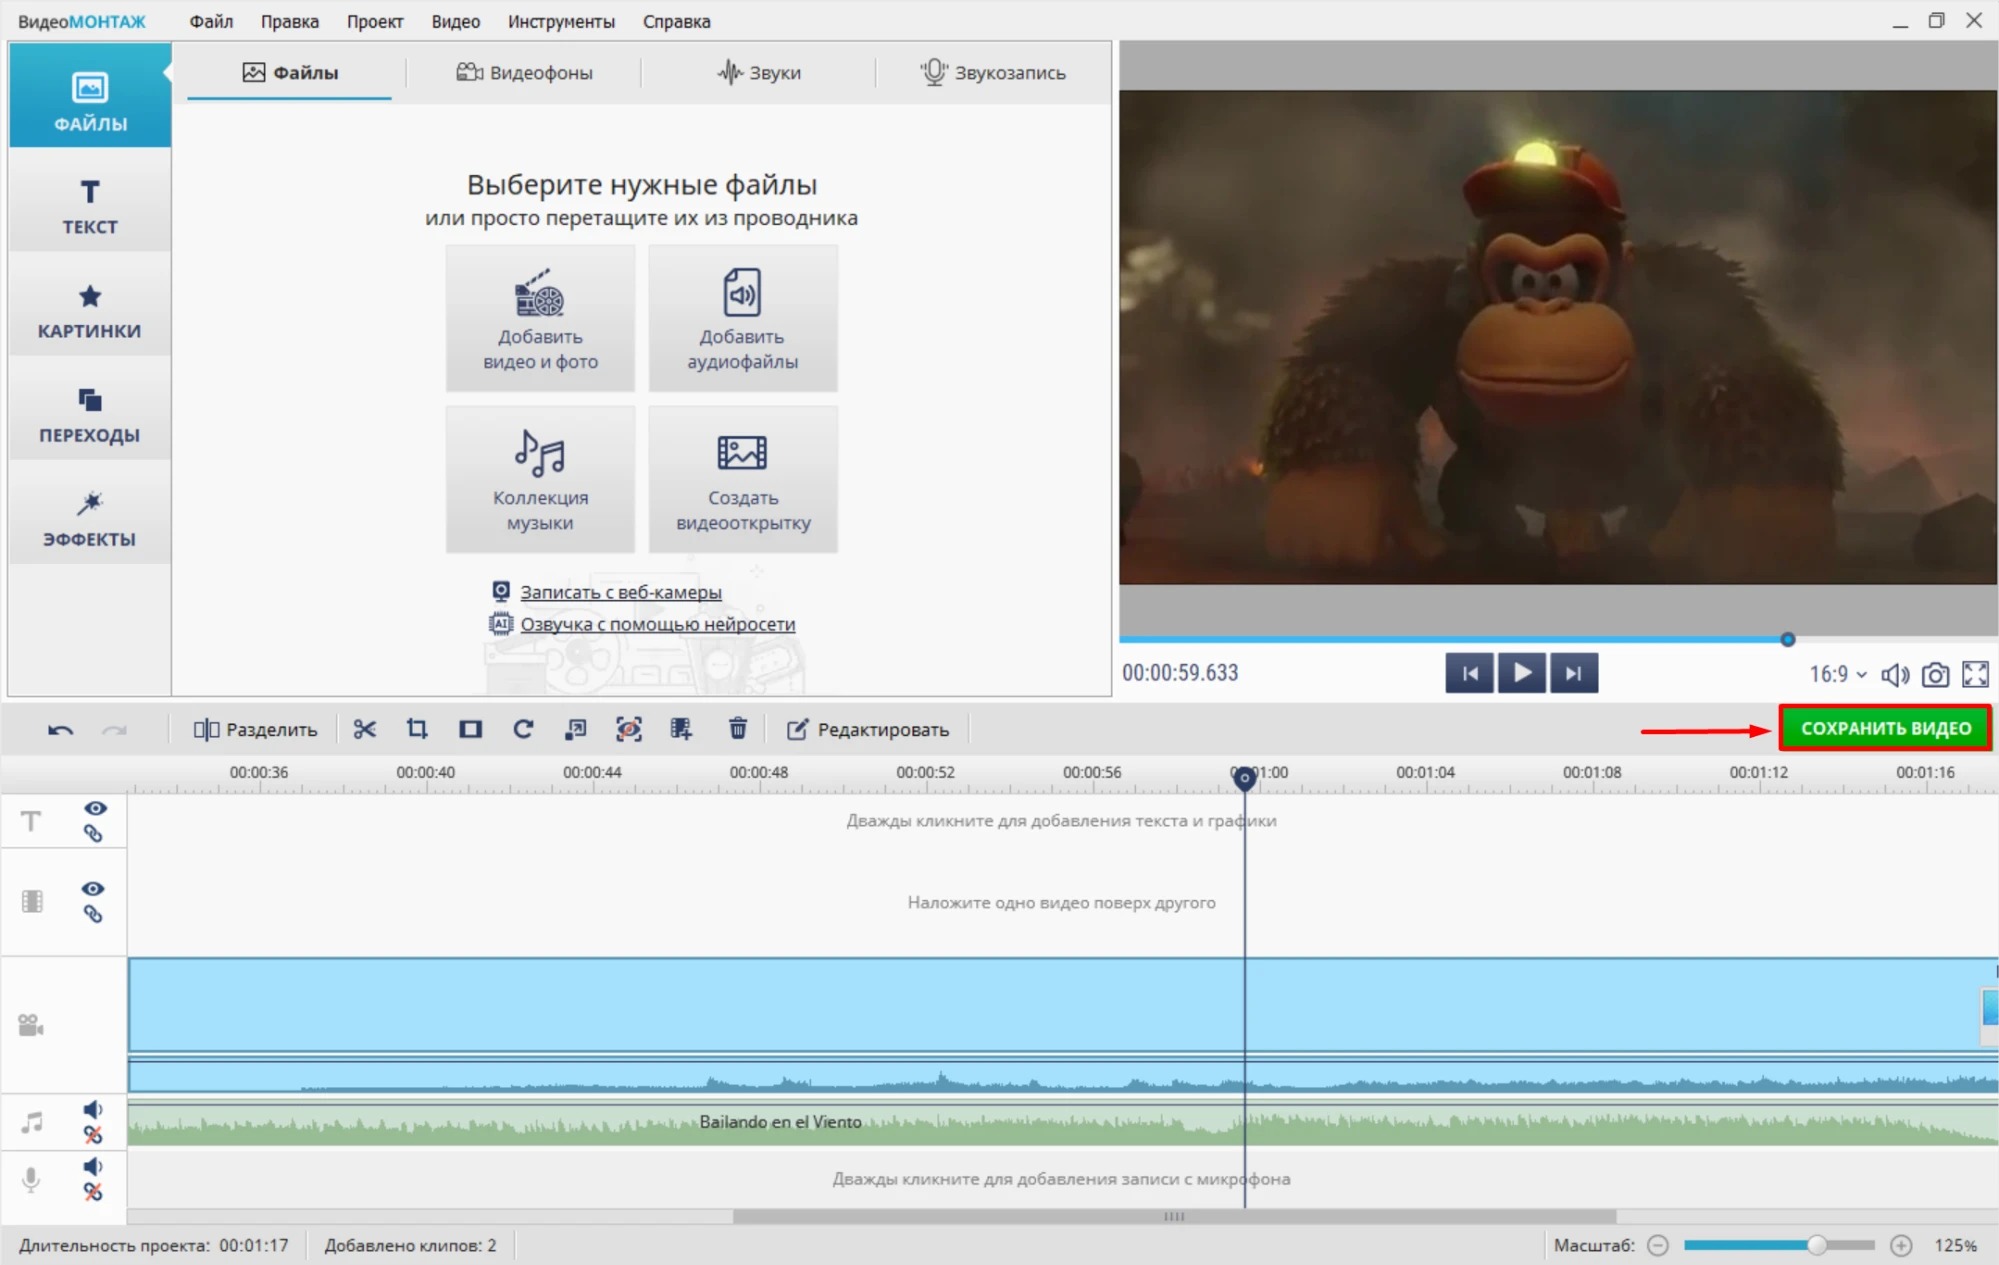Viewport: 1999px width, 1265px height.
Task: Jump to previous frame in preview
Action: tap(1470, 673)
